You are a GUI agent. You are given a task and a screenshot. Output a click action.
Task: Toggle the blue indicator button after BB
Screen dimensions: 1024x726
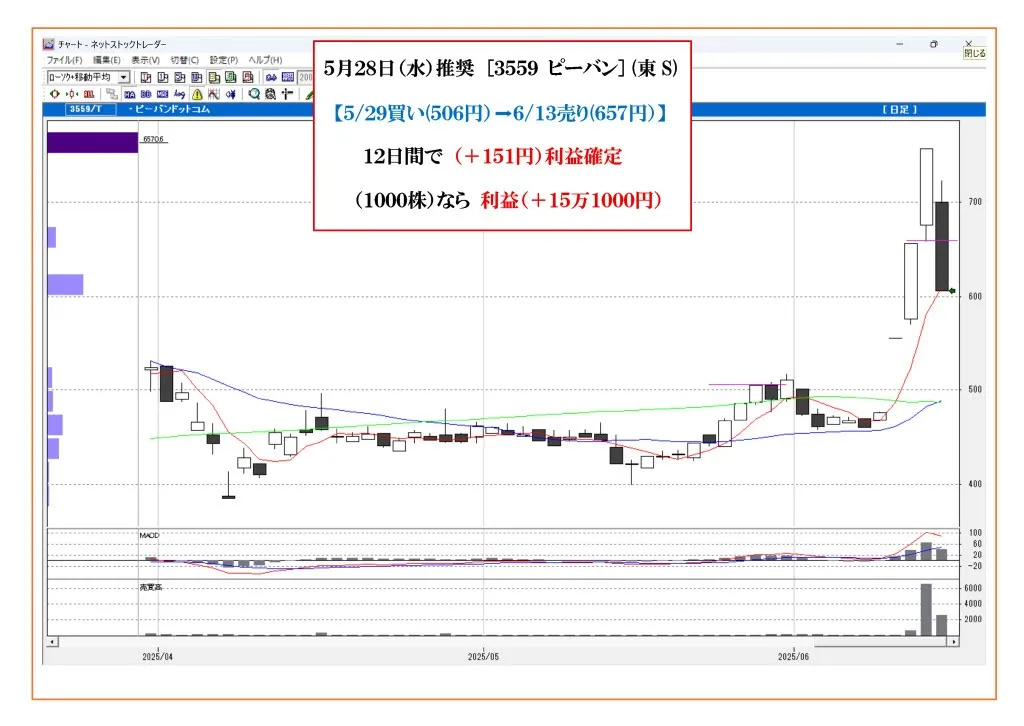click(163, 95)
